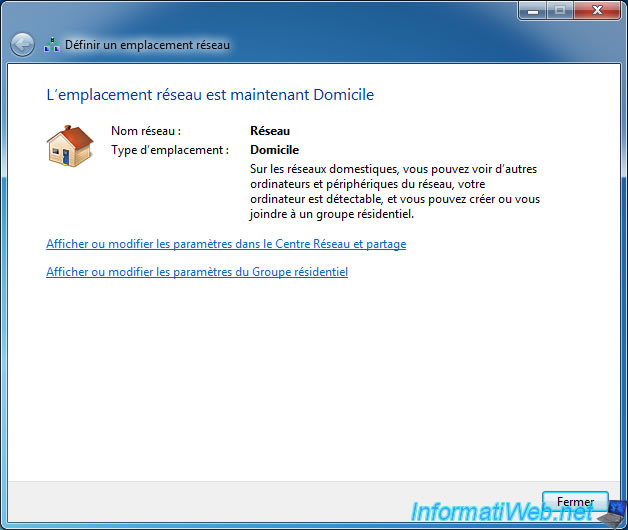Image resolution: width=628 pixels, height=530 pixels.
Task: Click the home network description paragraph
Action: point(395,191)
